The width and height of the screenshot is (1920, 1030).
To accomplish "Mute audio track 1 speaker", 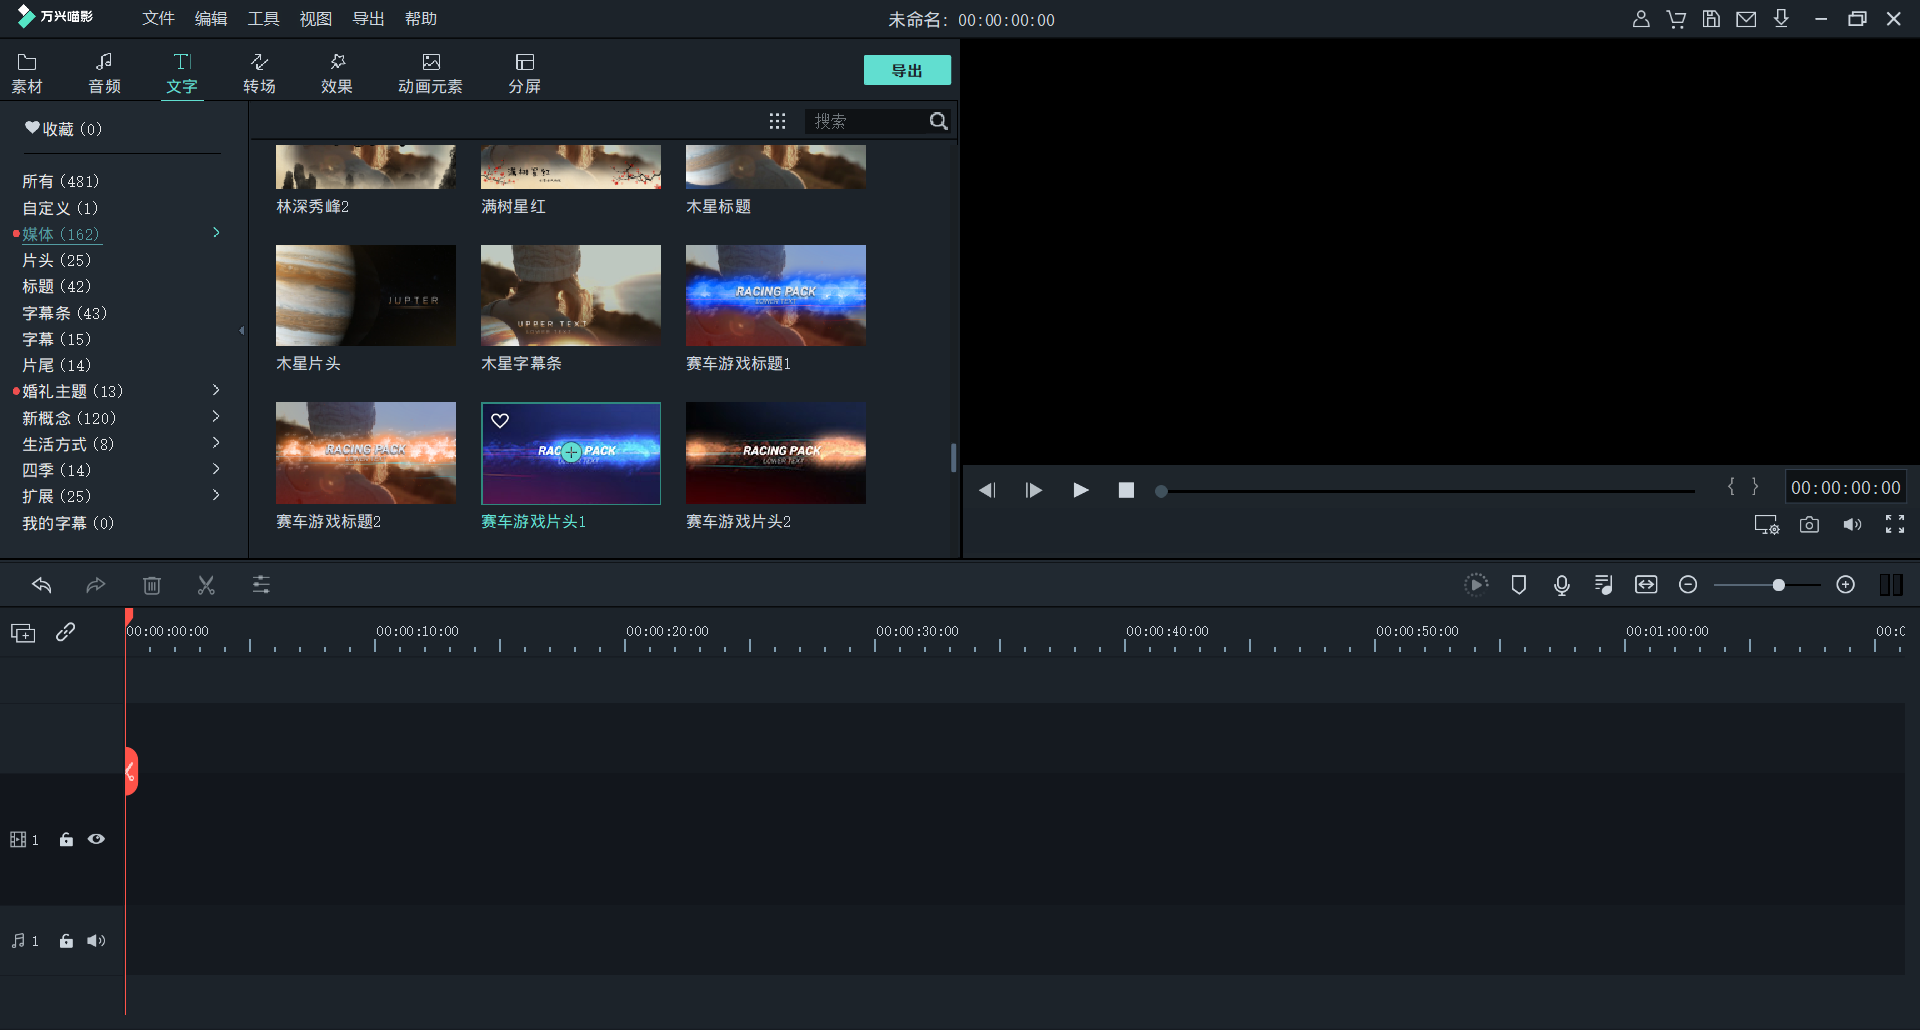I will point(96,941).
